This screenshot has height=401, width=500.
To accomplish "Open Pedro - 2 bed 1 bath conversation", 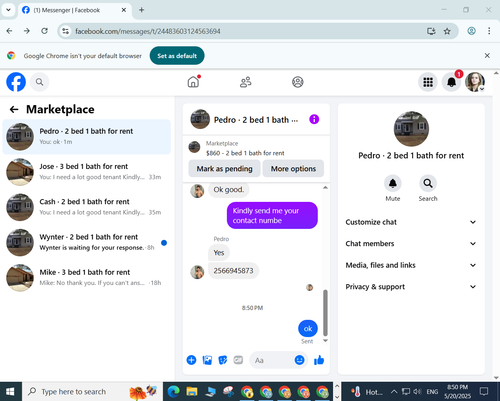I will pyautogui.click(x=86, y=137).
